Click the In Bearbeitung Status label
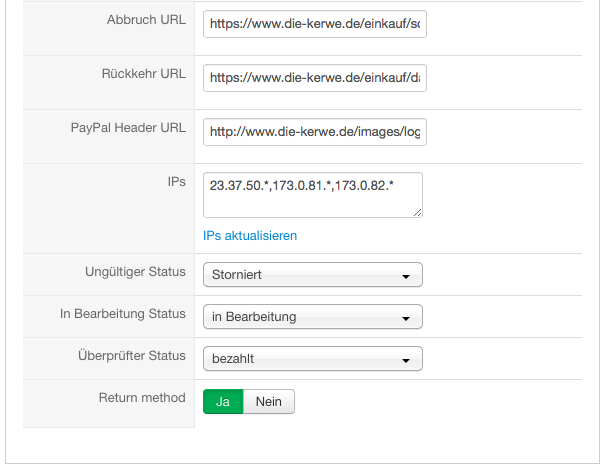 click(123, 313)
